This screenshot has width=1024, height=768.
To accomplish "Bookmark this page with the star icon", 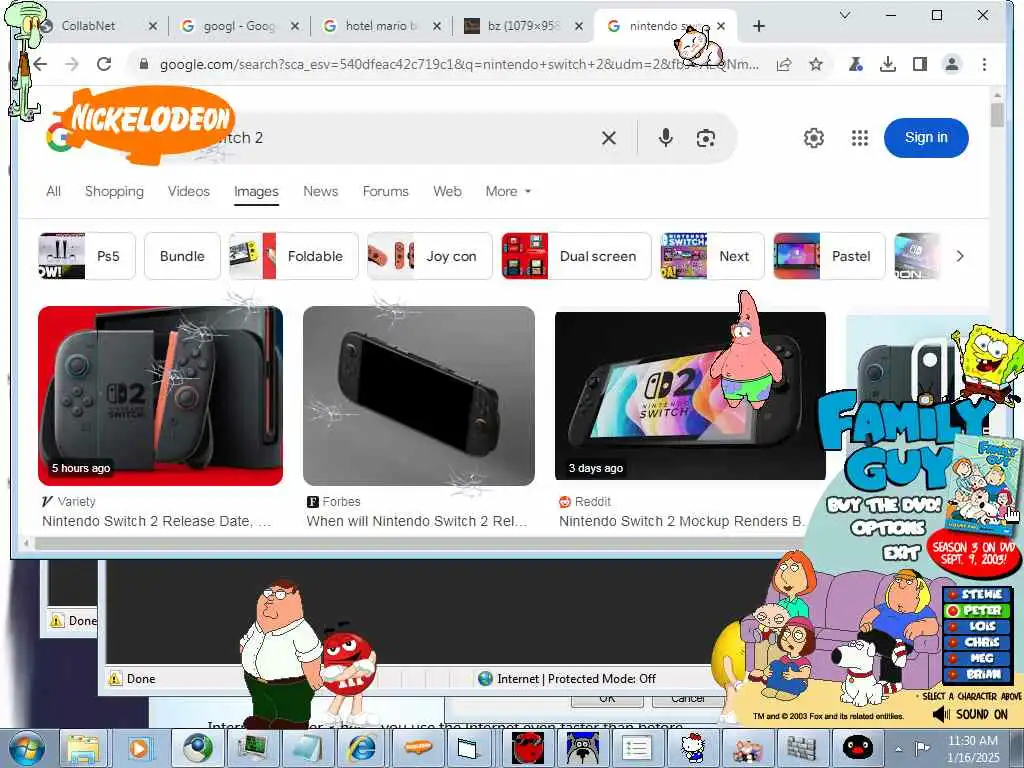I will pos(816,64).
